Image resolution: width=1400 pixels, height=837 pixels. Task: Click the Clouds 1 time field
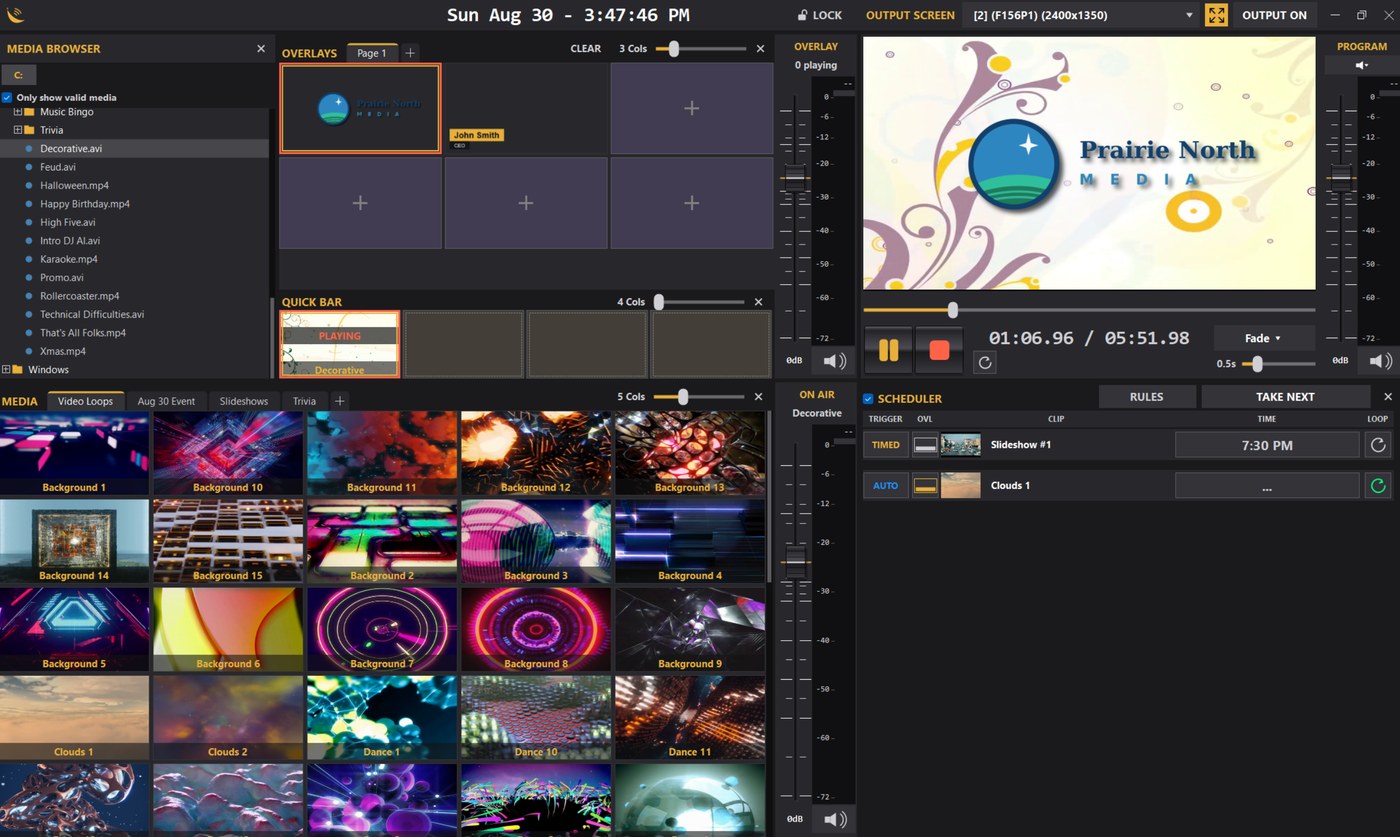(1267, 486)
